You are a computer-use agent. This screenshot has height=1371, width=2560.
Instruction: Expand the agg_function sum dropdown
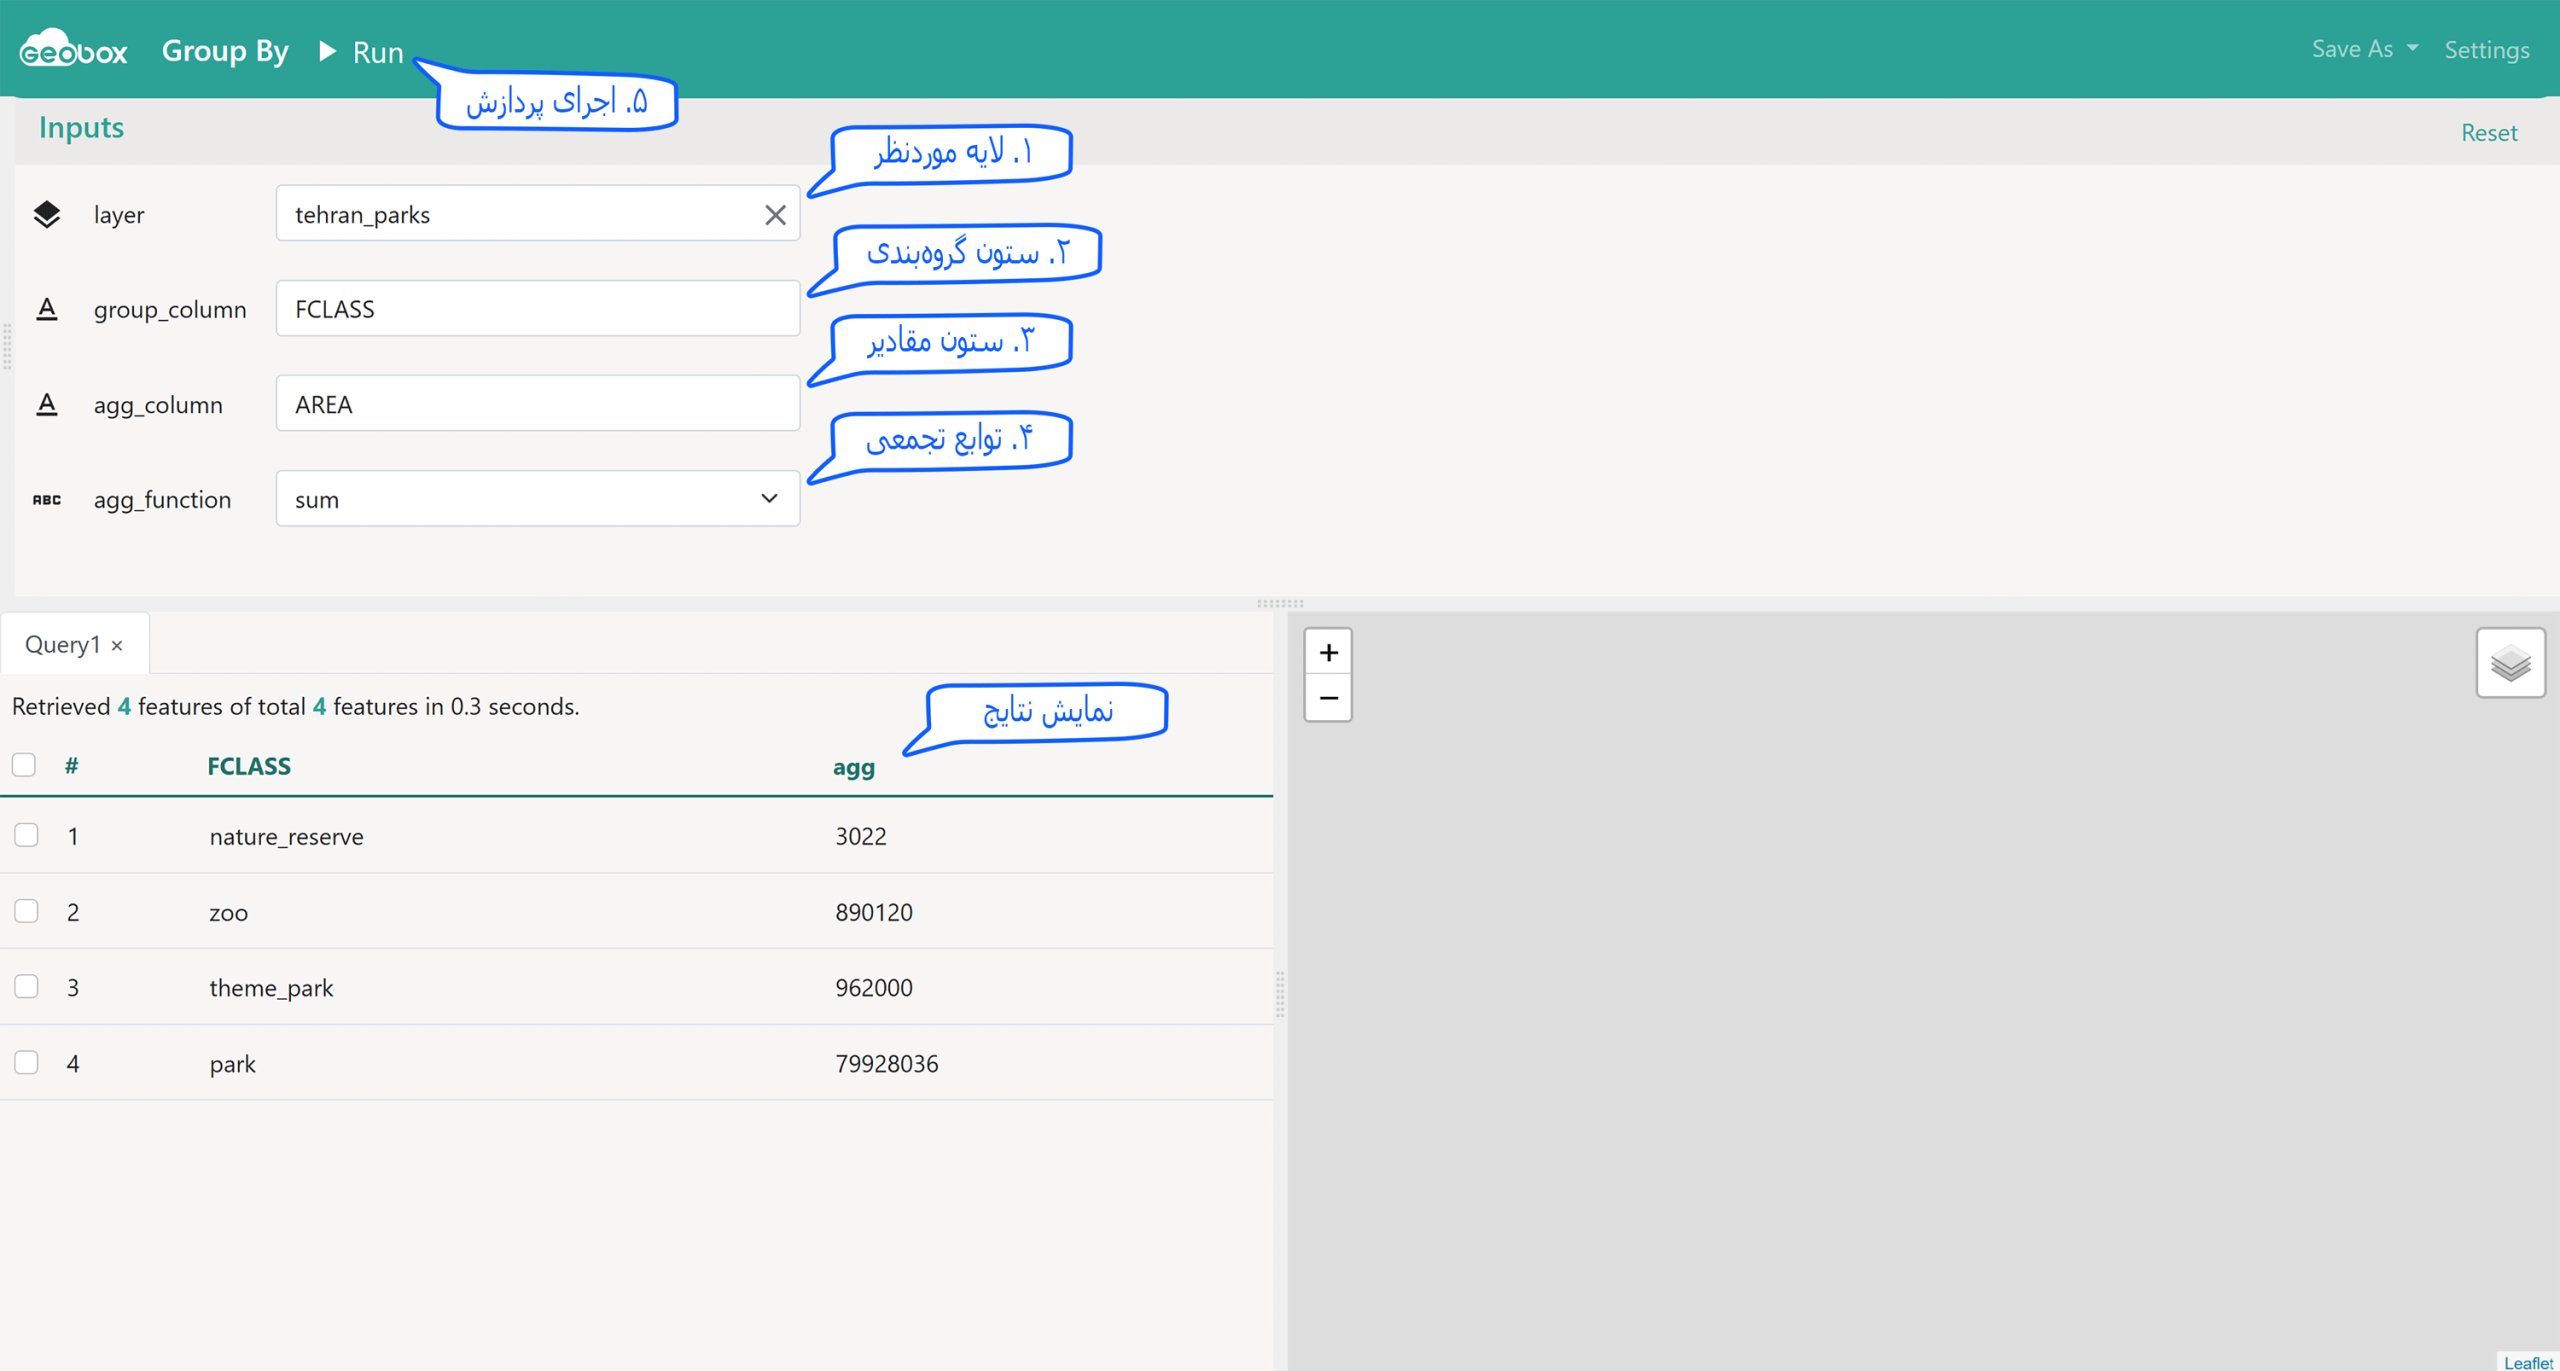click(538, 498)
